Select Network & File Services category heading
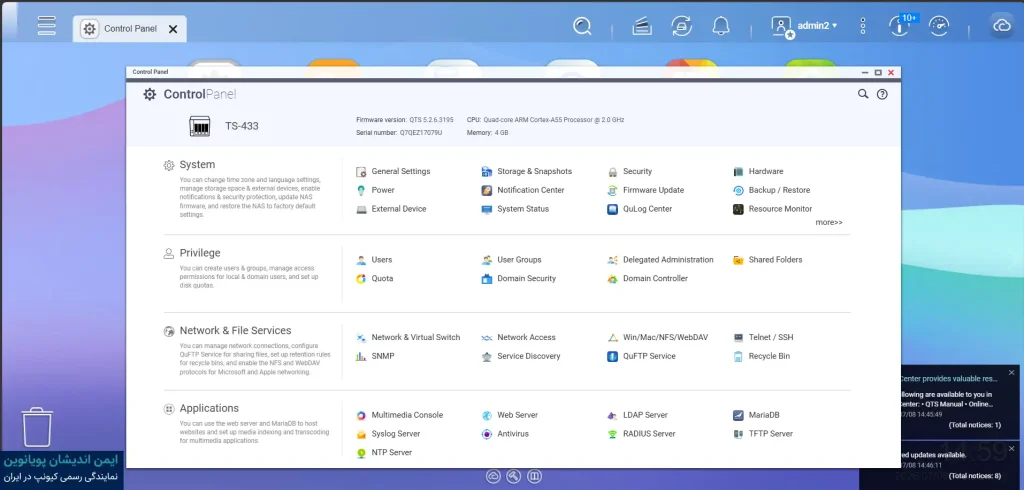Image resolution: width=1024 pixels, height=490 pixels. point(235,331)
